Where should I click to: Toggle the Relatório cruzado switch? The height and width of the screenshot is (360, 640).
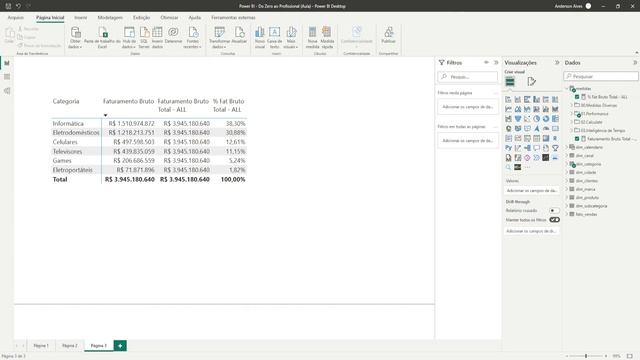click(x=554, y=211)
